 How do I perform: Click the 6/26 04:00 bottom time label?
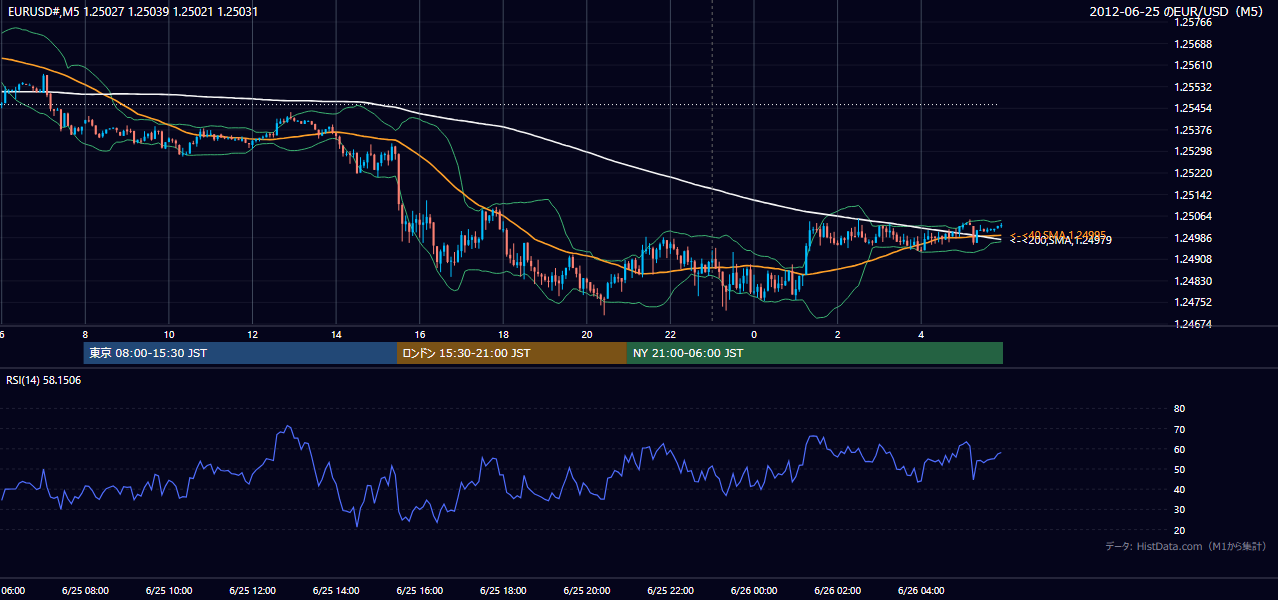[921, 591]
